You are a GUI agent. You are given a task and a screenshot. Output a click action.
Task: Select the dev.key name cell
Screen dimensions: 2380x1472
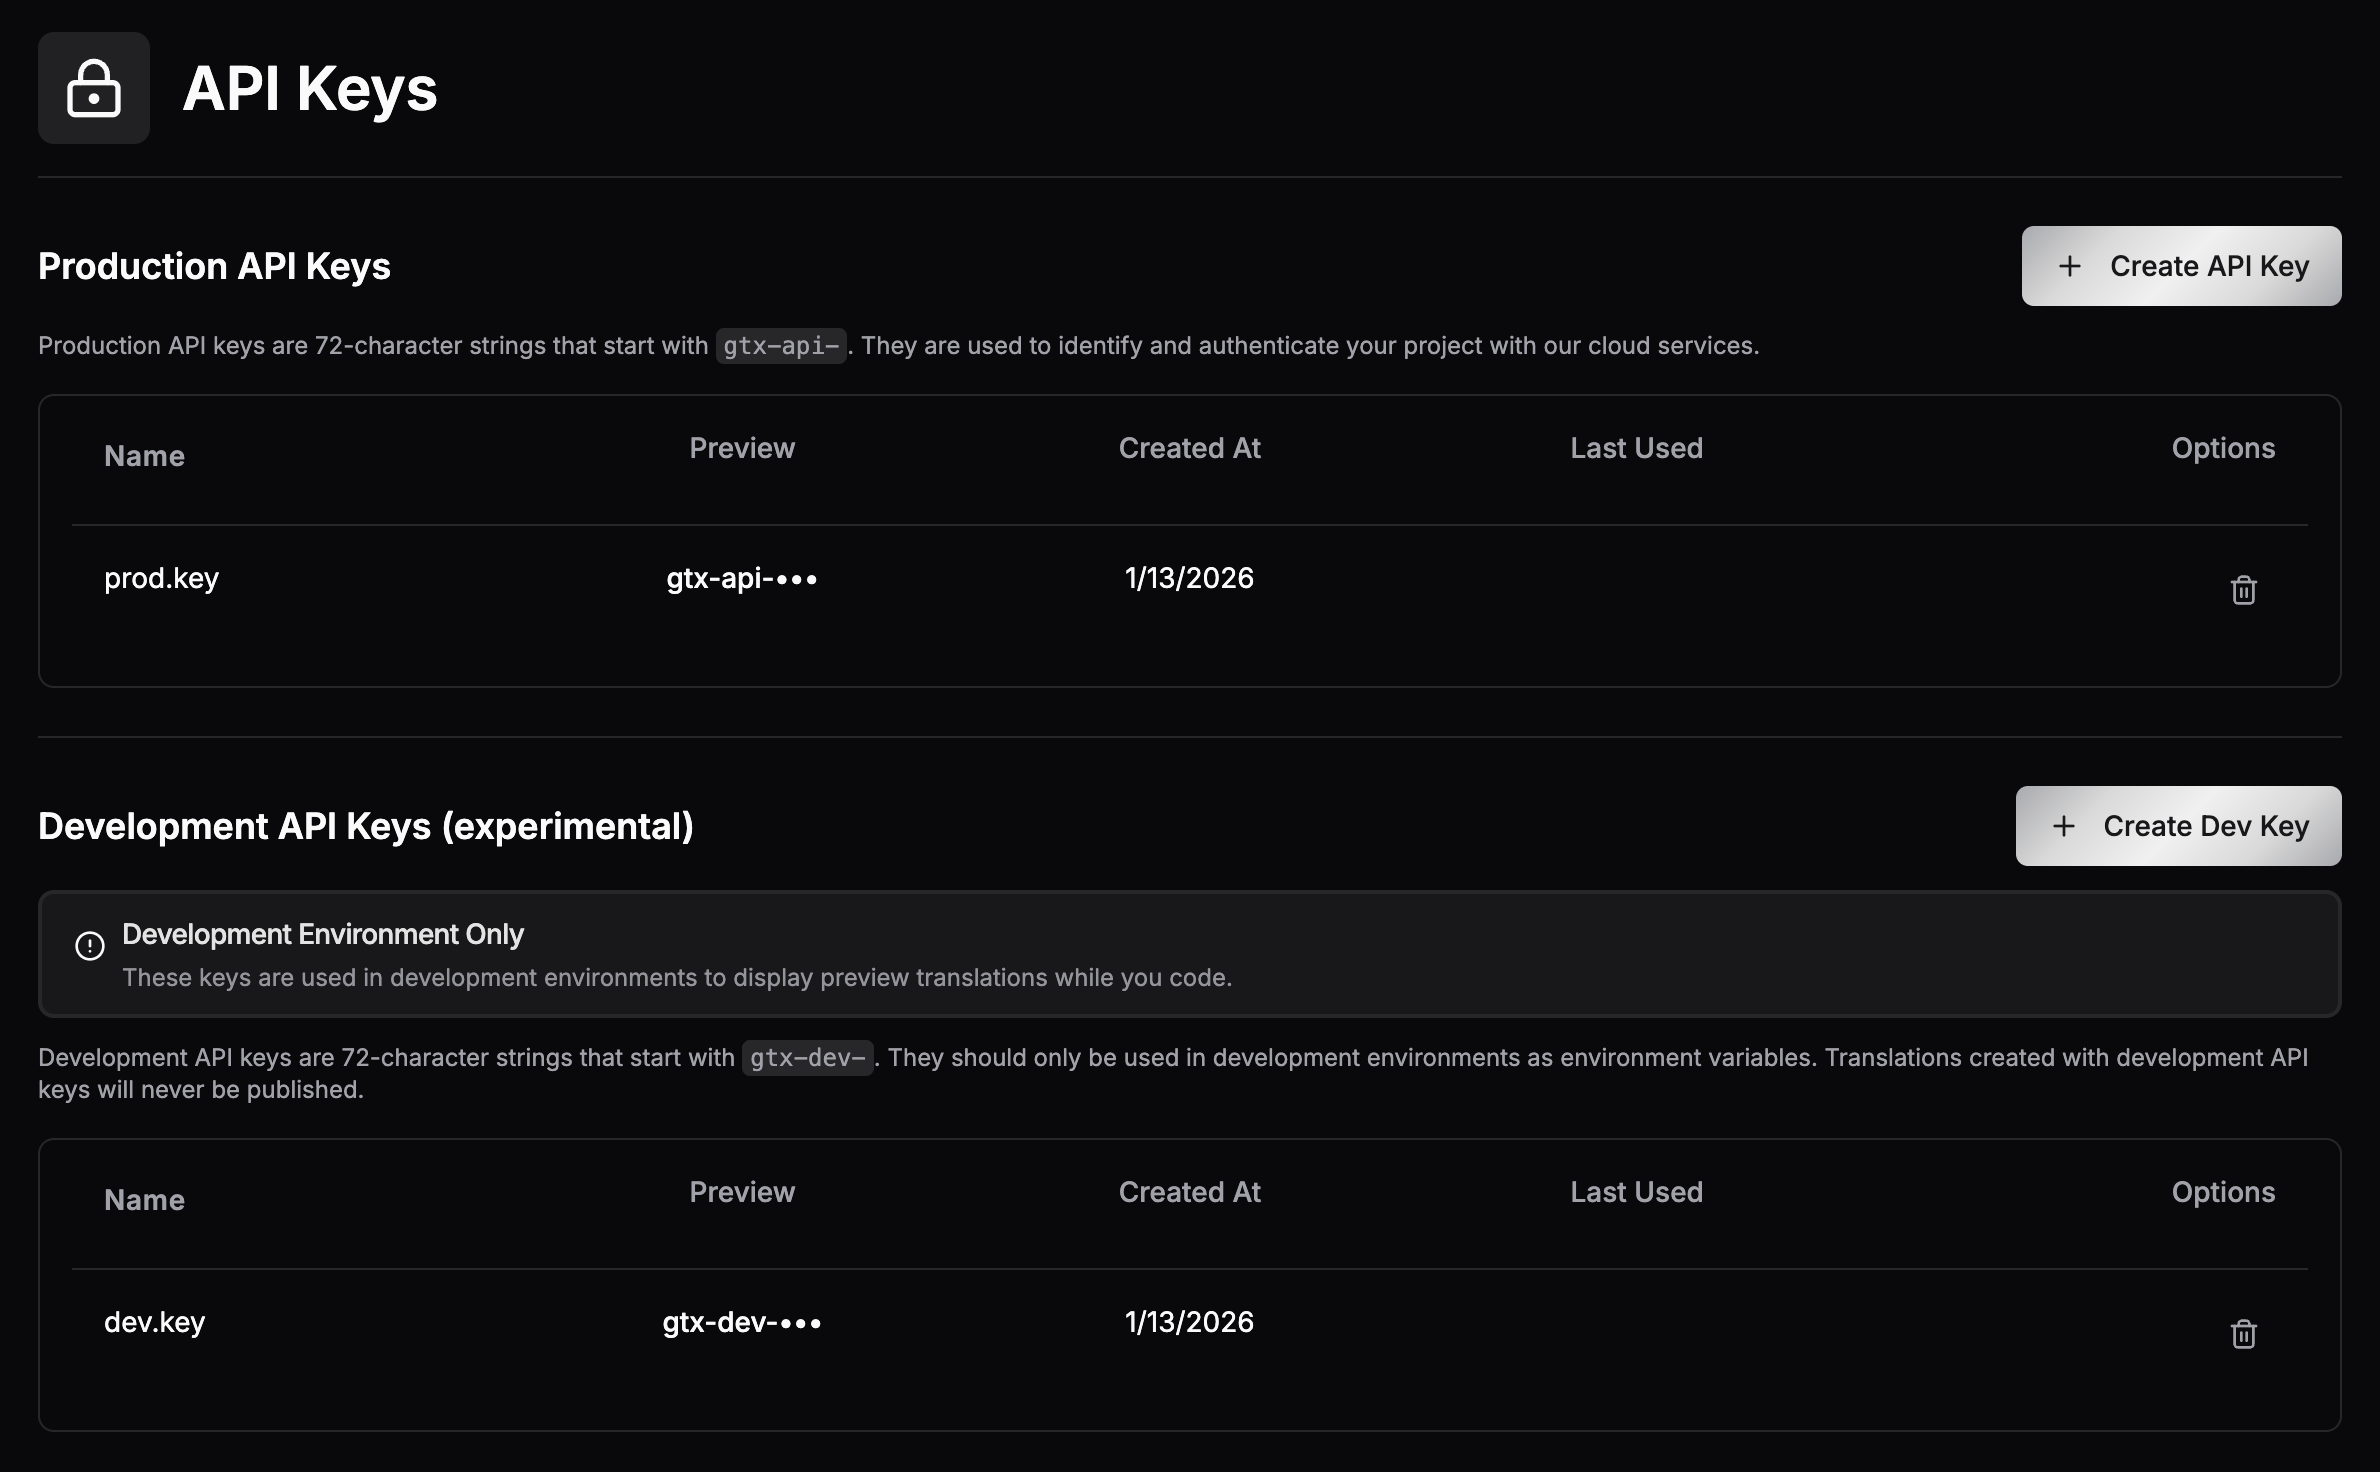[154, 1322]
